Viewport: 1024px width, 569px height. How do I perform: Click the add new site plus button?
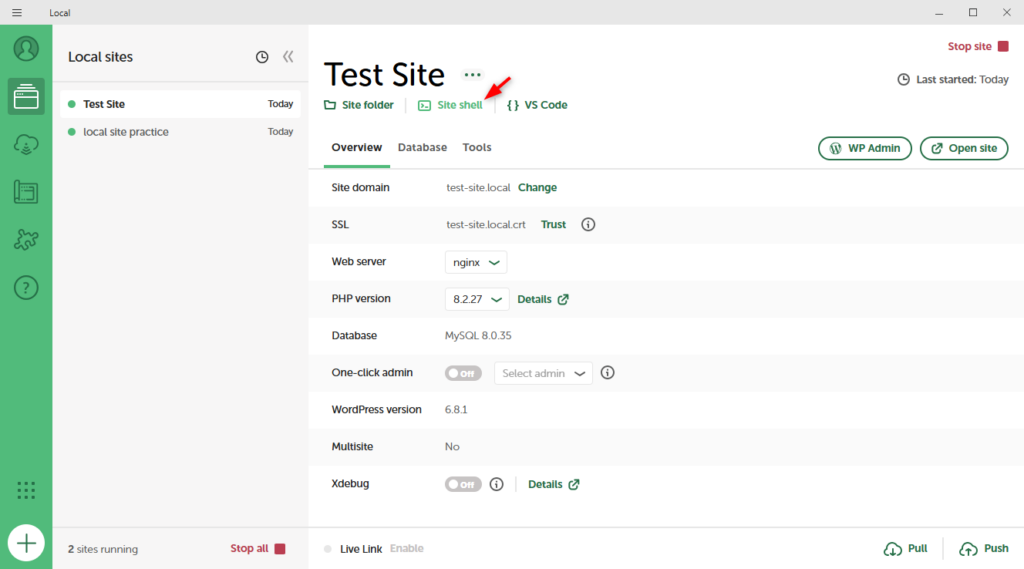click(x=26, y=543)
